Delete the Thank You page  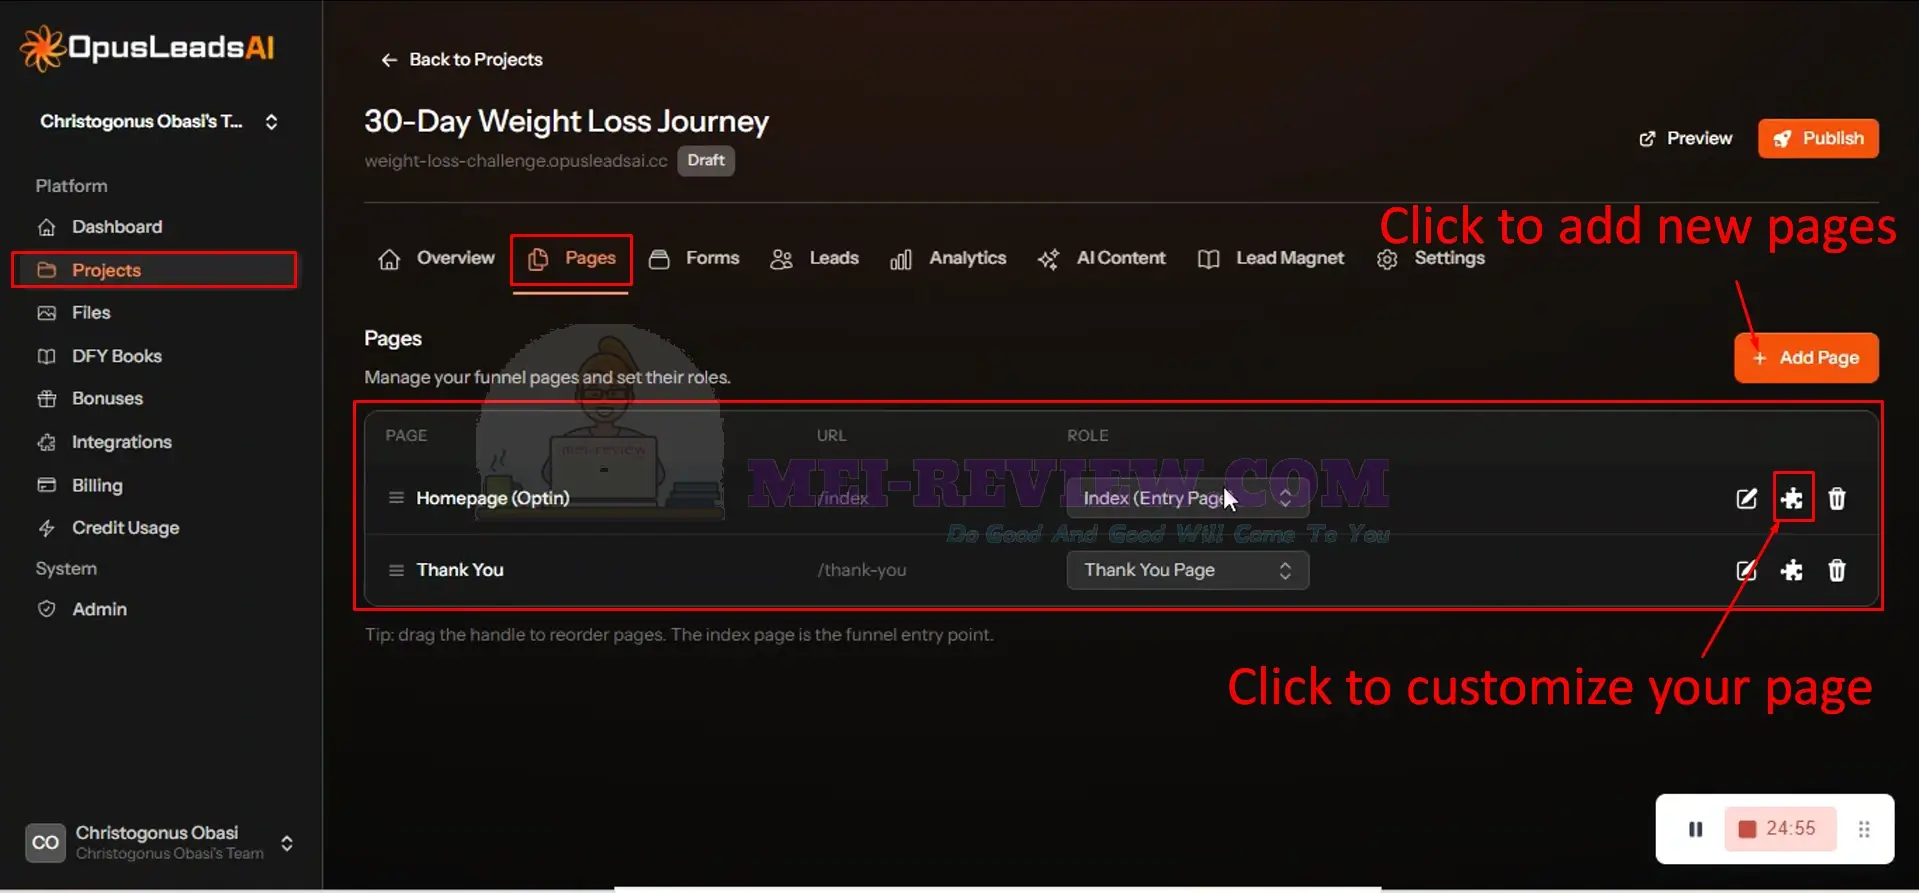pyautogui.click(x=1837, y=570)
